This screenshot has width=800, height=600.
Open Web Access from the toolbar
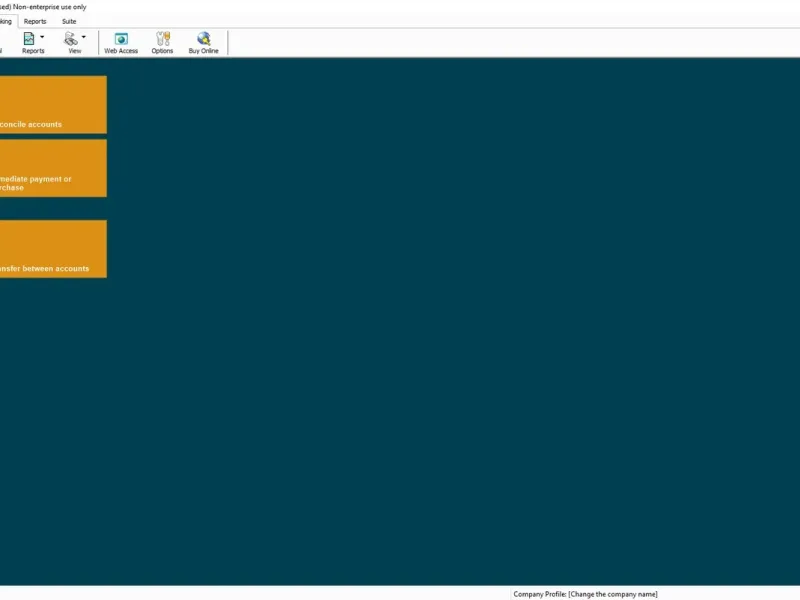[x=121, y=43]
